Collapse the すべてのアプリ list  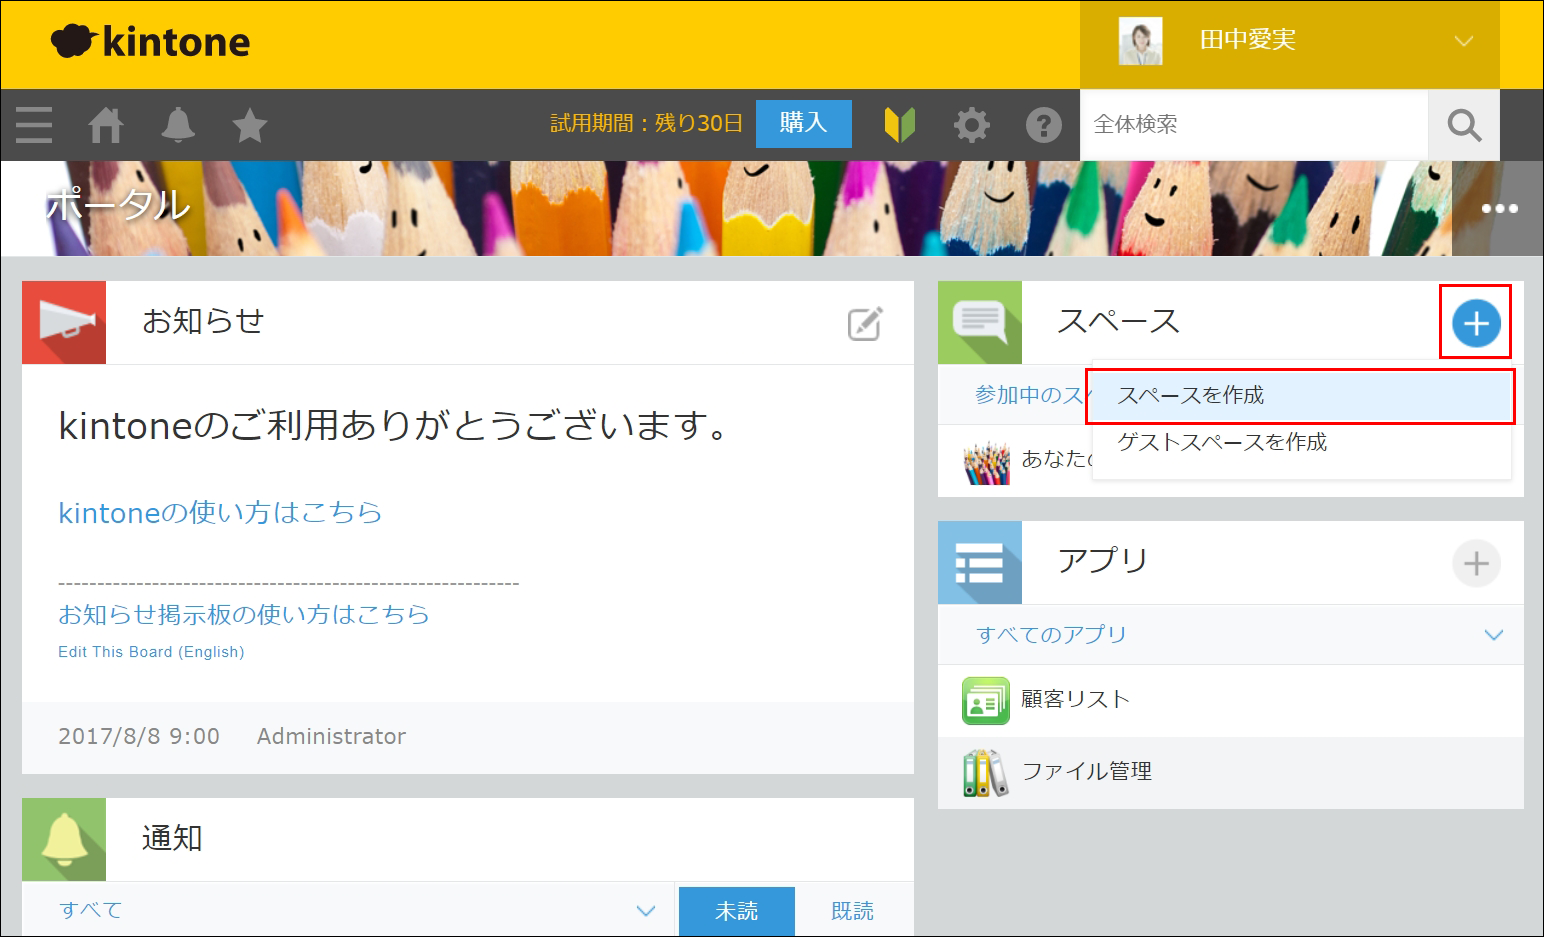[x=1493, y=634]
